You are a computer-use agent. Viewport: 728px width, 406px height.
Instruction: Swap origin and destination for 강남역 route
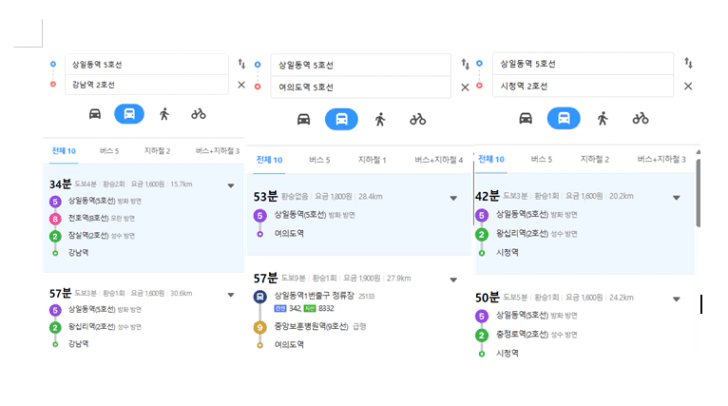tap(241, 64)
